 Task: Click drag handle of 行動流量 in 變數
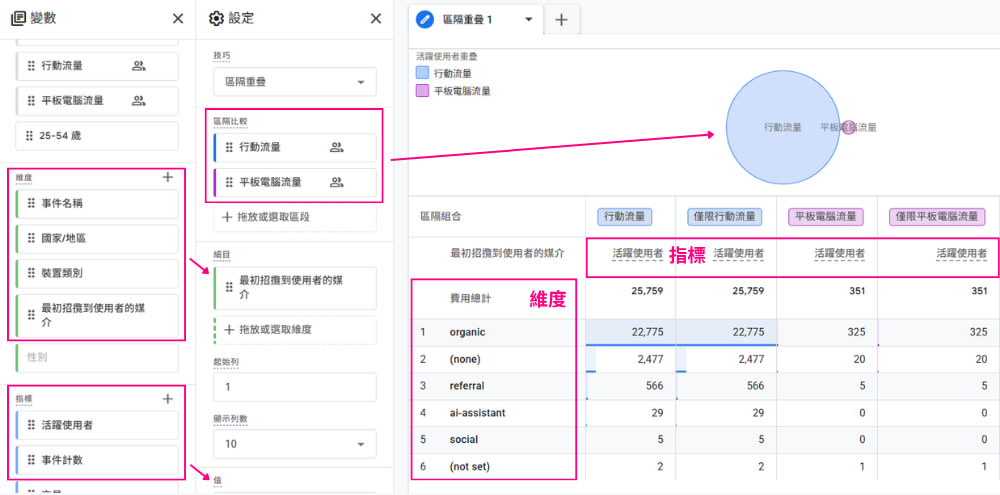tap(31, 66)
